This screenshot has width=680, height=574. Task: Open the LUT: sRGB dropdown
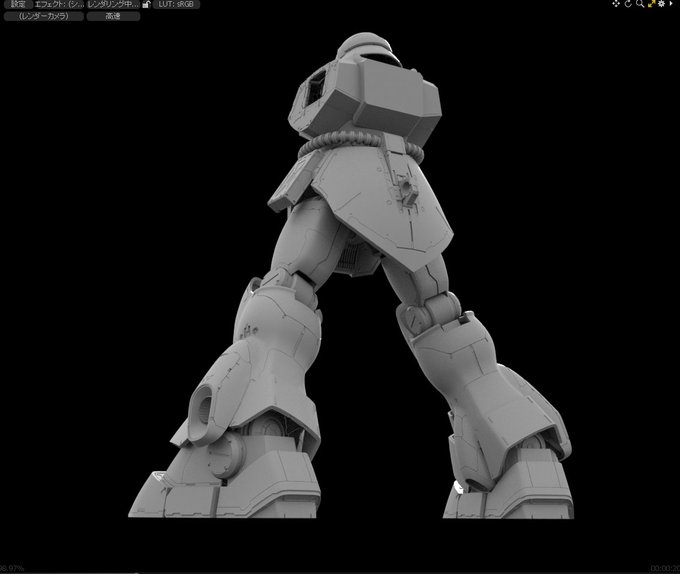[x=176, y=4]
